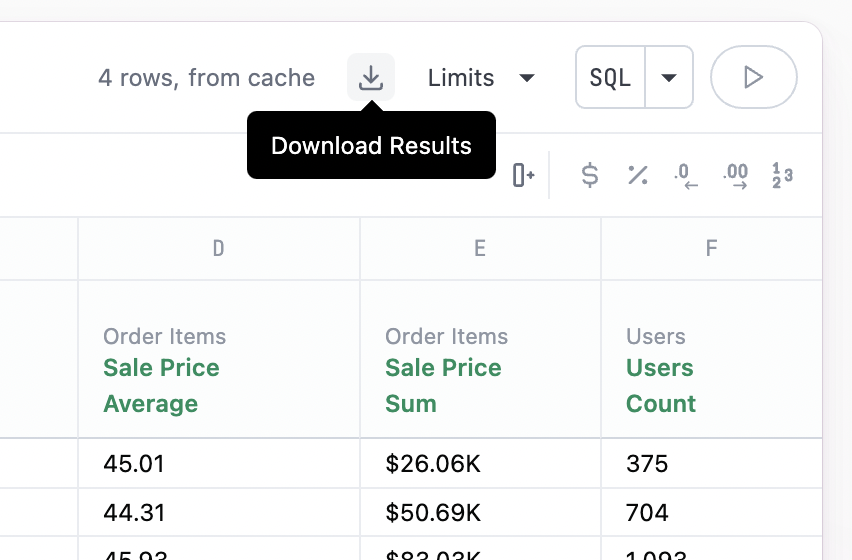Click the add column icon
852x560 pixels.
tap(523, 175)
